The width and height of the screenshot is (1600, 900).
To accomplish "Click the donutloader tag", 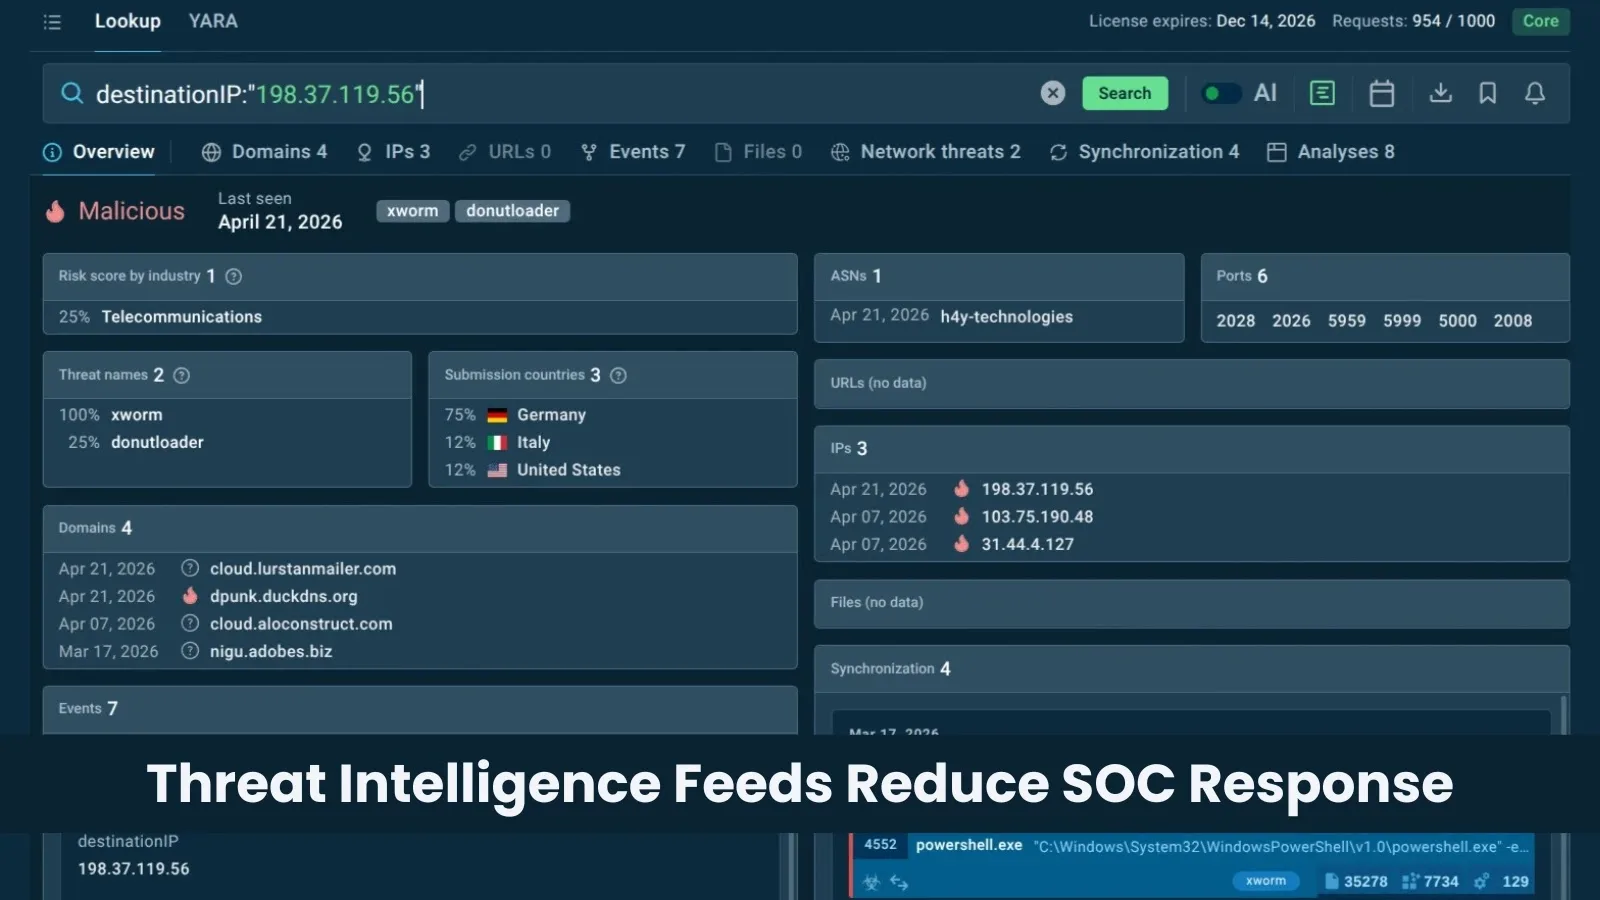I will click(512, 211).
